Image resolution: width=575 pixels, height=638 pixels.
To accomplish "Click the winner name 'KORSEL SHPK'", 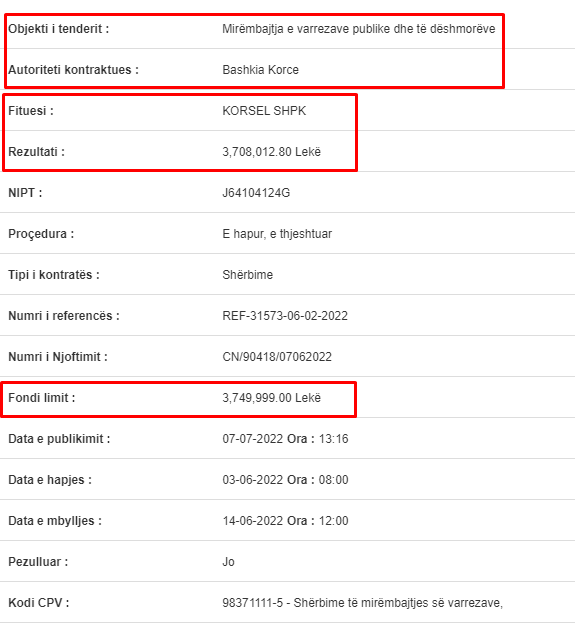I will pyautogui.click(x=264, y=111).
